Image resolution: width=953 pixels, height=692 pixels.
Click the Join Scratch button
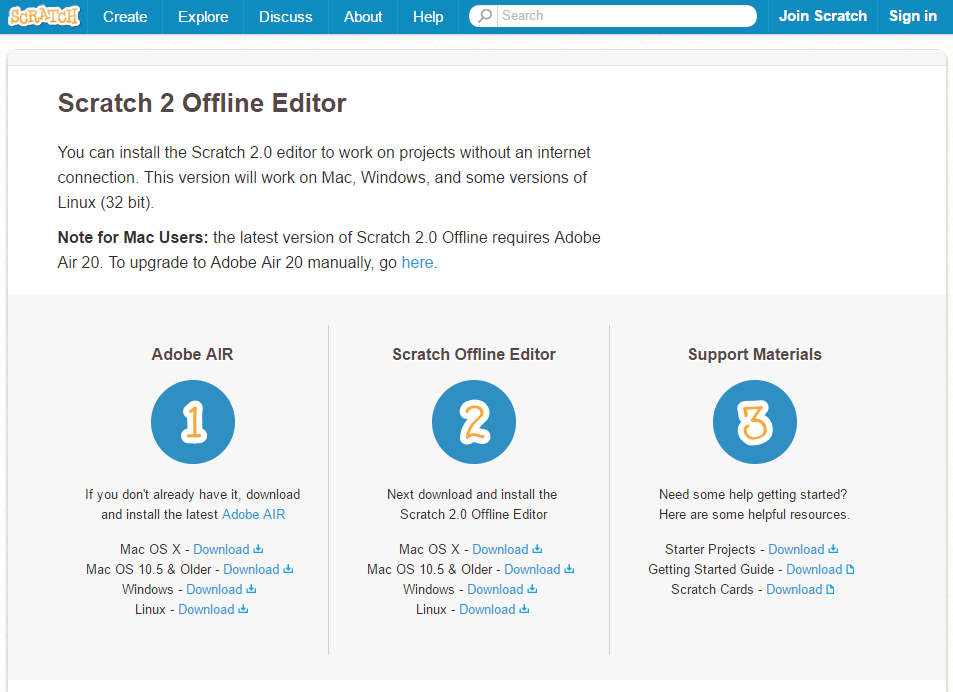point(823,16)
